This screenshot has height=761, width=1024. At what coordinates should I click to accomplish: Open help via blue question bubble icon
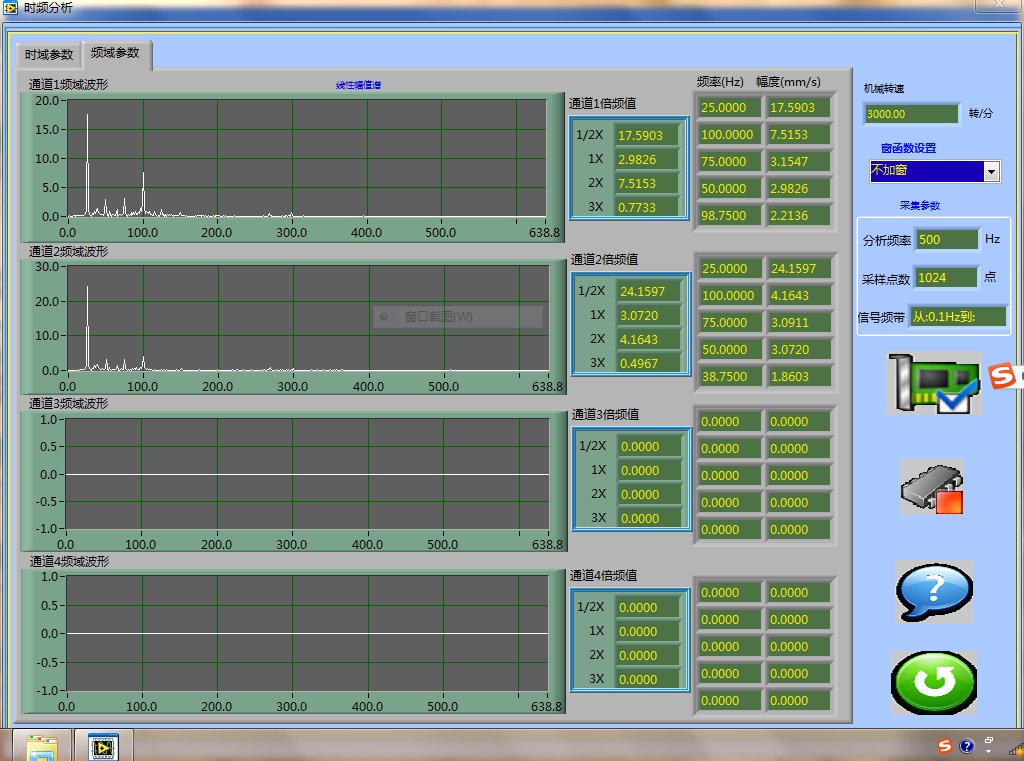coord(933,591)
